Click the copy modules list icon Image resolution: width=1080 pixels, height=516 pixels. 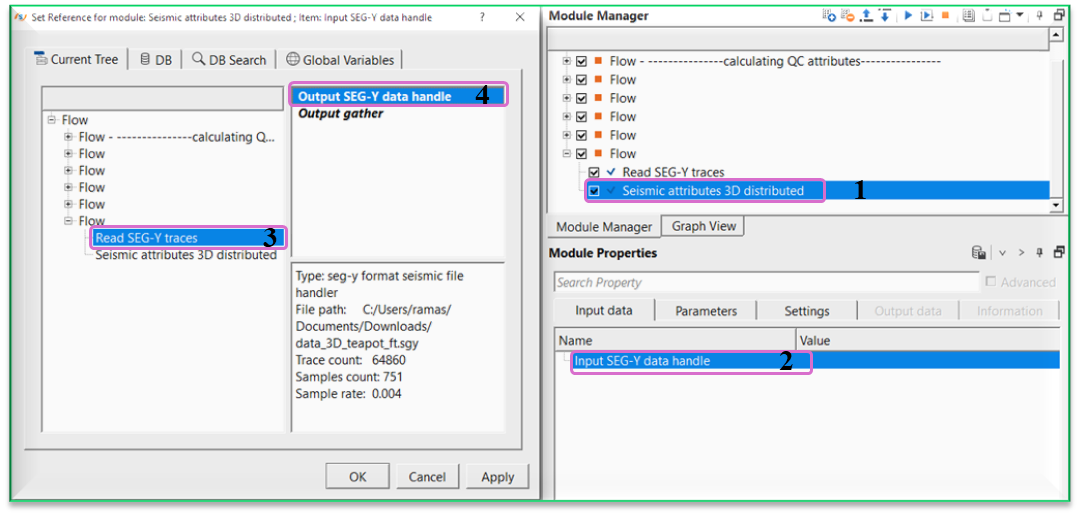click(968, 15)
